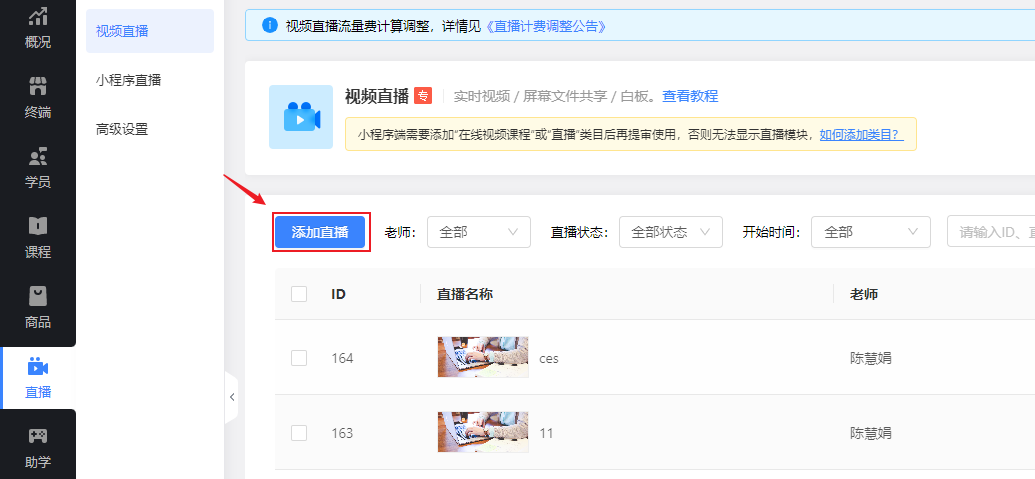Open the 助学 gamepad section
The height and width of the screenshot is (479, 1035).
click(x=38, y=447)
